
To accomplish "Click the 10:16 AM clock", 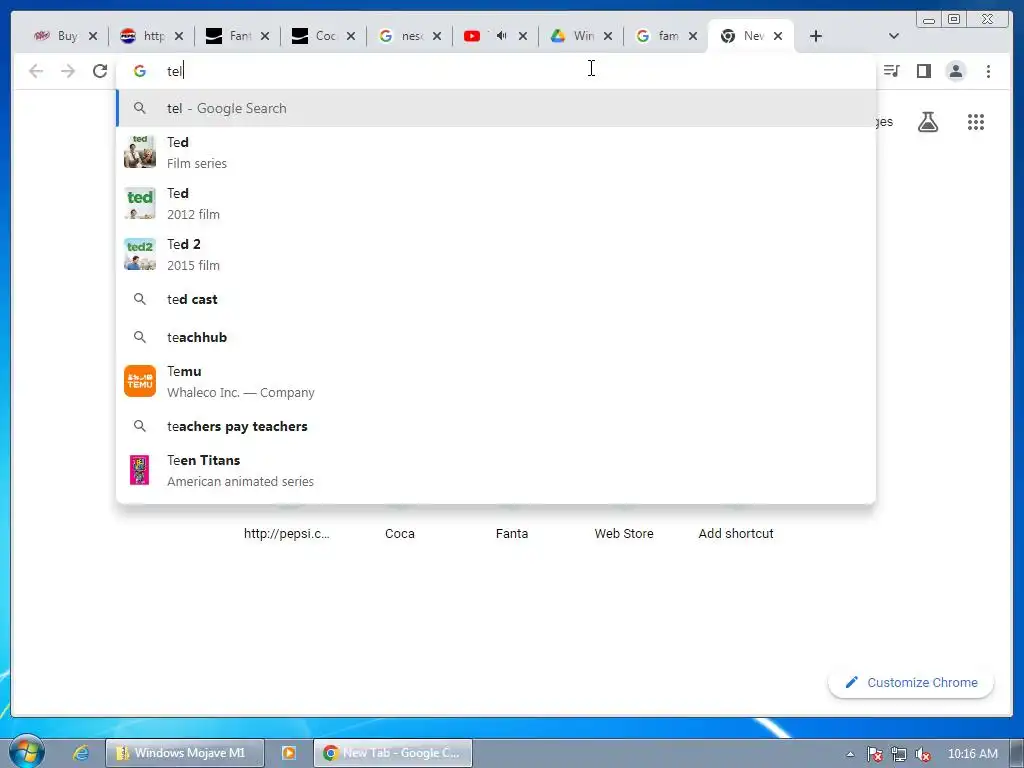I will tap(972, 754).
